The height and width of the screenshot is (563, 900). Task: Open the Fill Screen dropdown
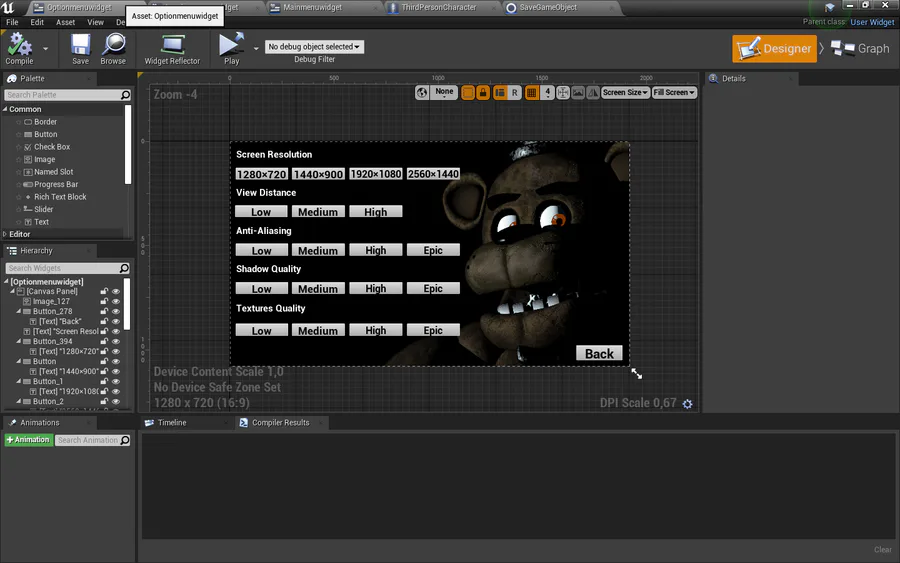pyautogui.click(x=674, y=92)
